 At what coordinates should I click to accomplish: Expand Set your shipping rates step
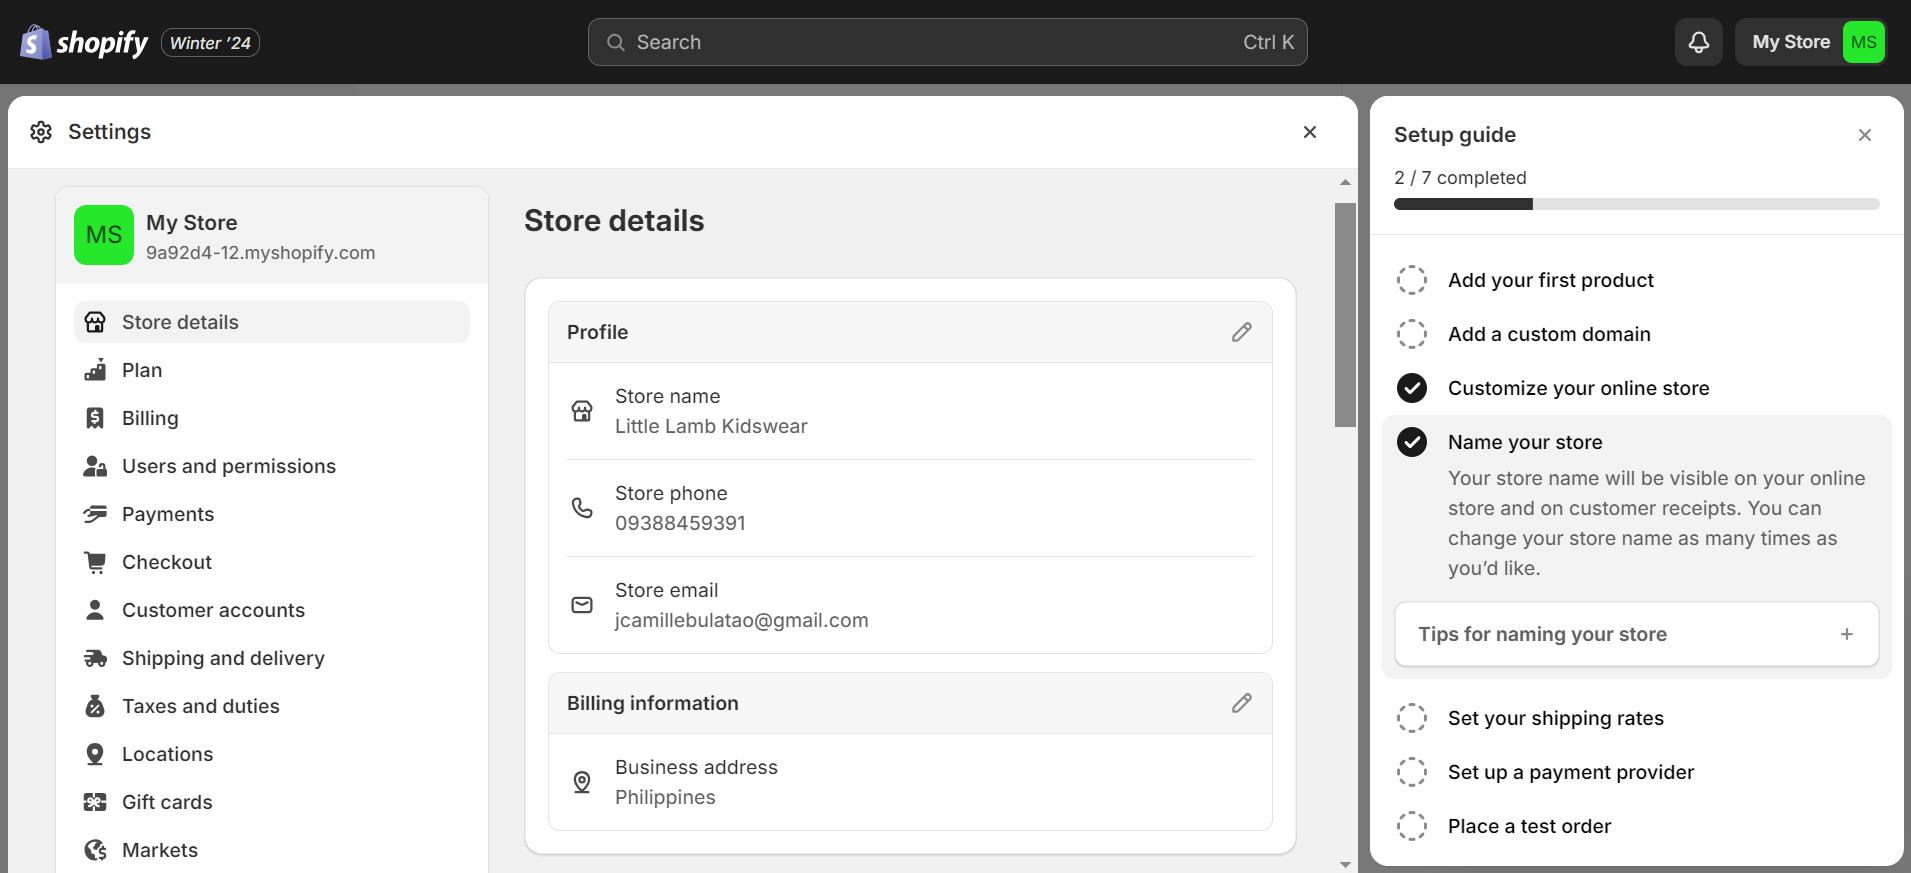1556,718
